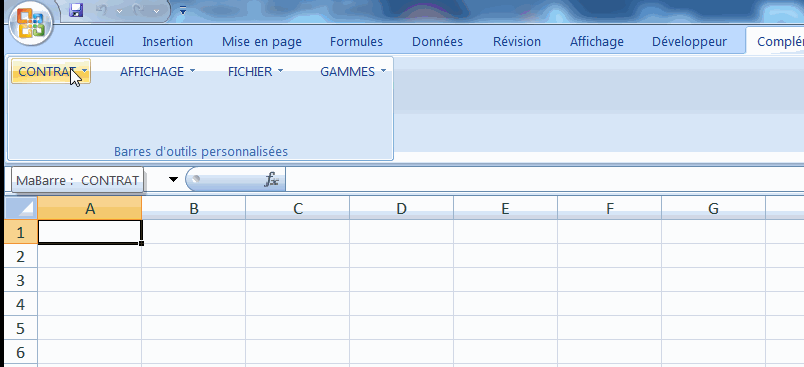Select row 1 header
Viewport: 804px width, 367px height.
pyautogui.click(x=21, y=232)
